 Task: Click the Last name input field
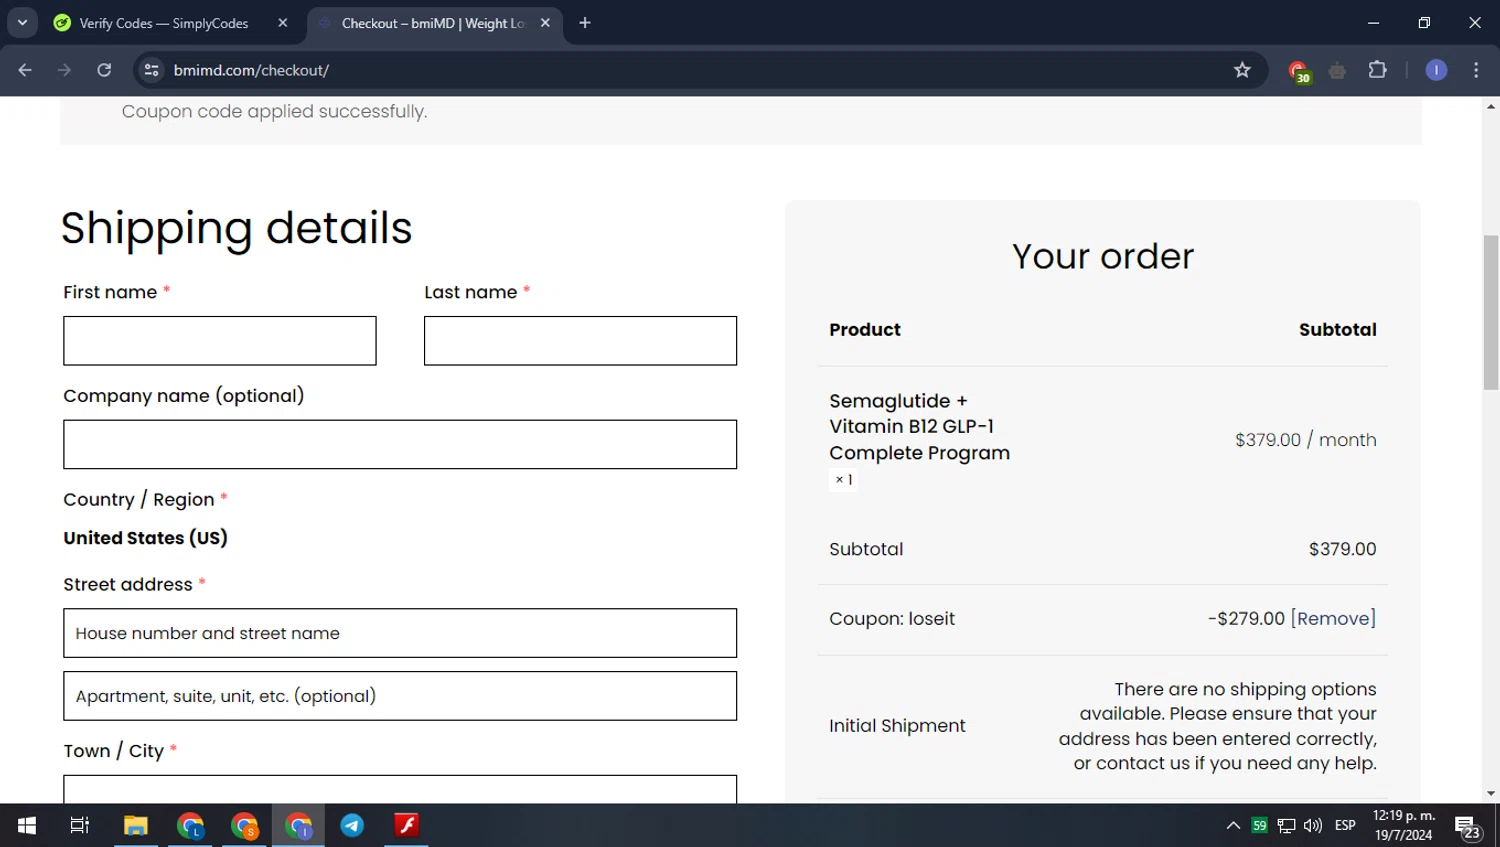point(580,341)
